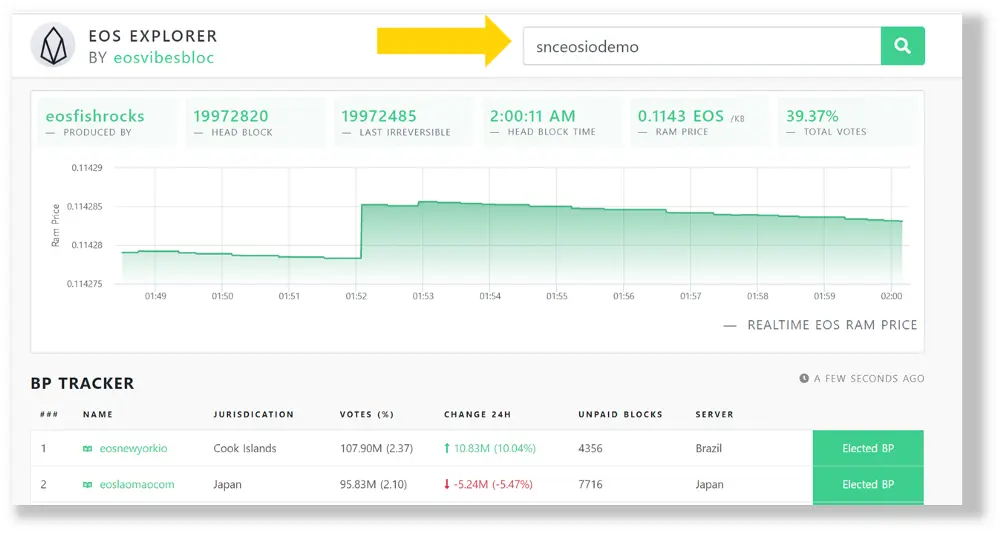Focus the search field containing snceosiodemo
This screenshot has width=1000, height=533.
pos(702,46)
